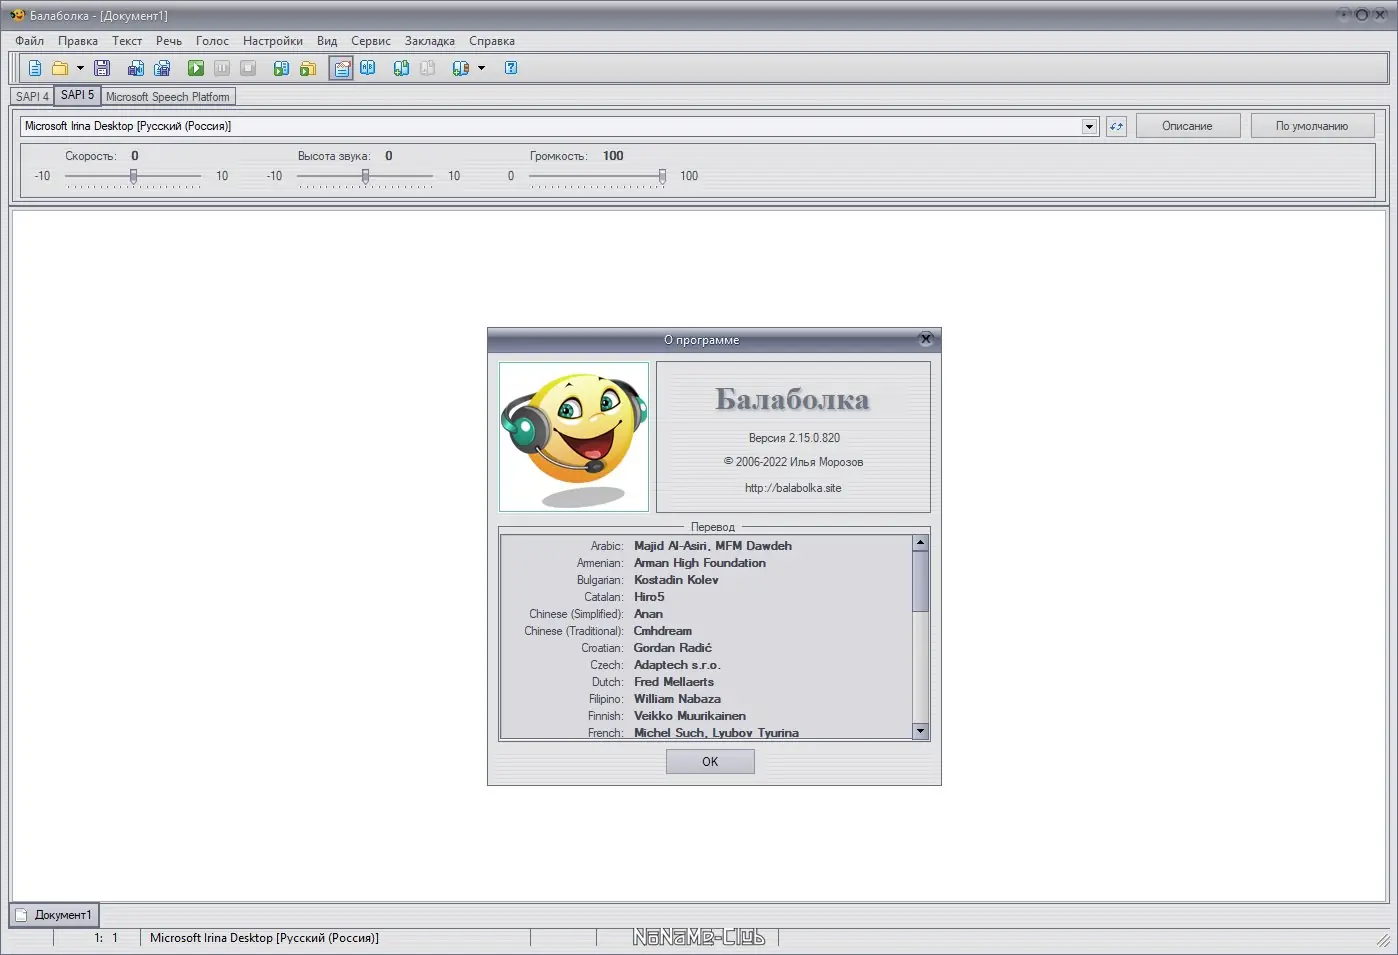The width and height of the screenshot is (1398, 955).
Task: Open the Текст menu
Action: (127, 41)
